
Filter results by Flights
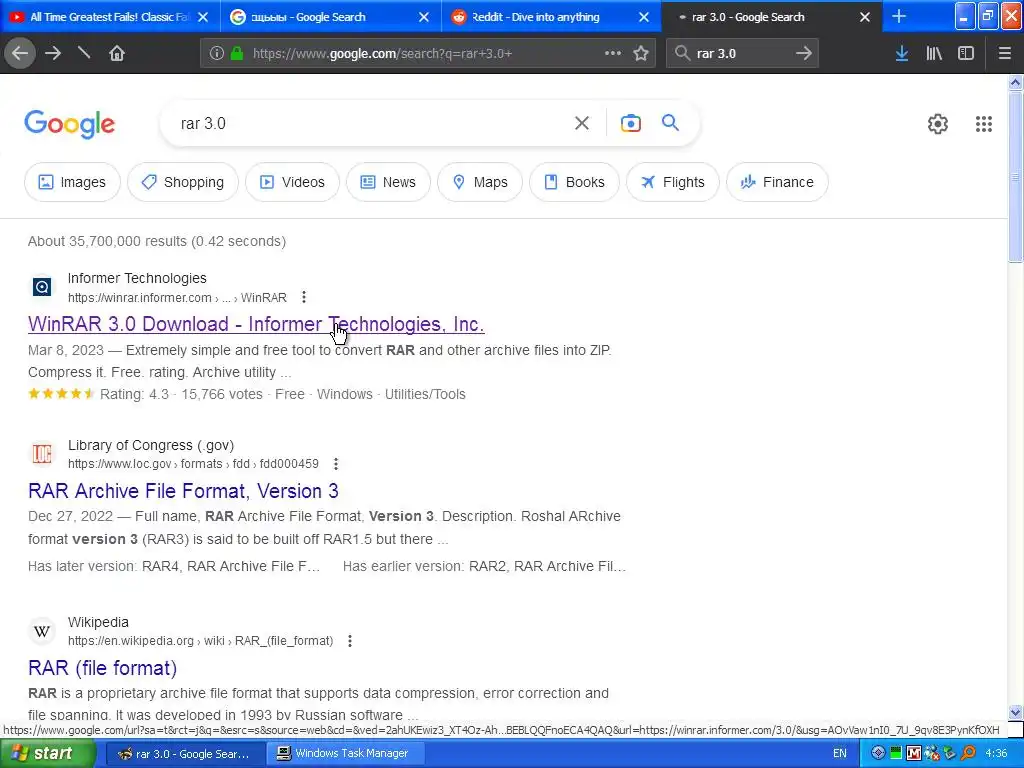point(673,182)
